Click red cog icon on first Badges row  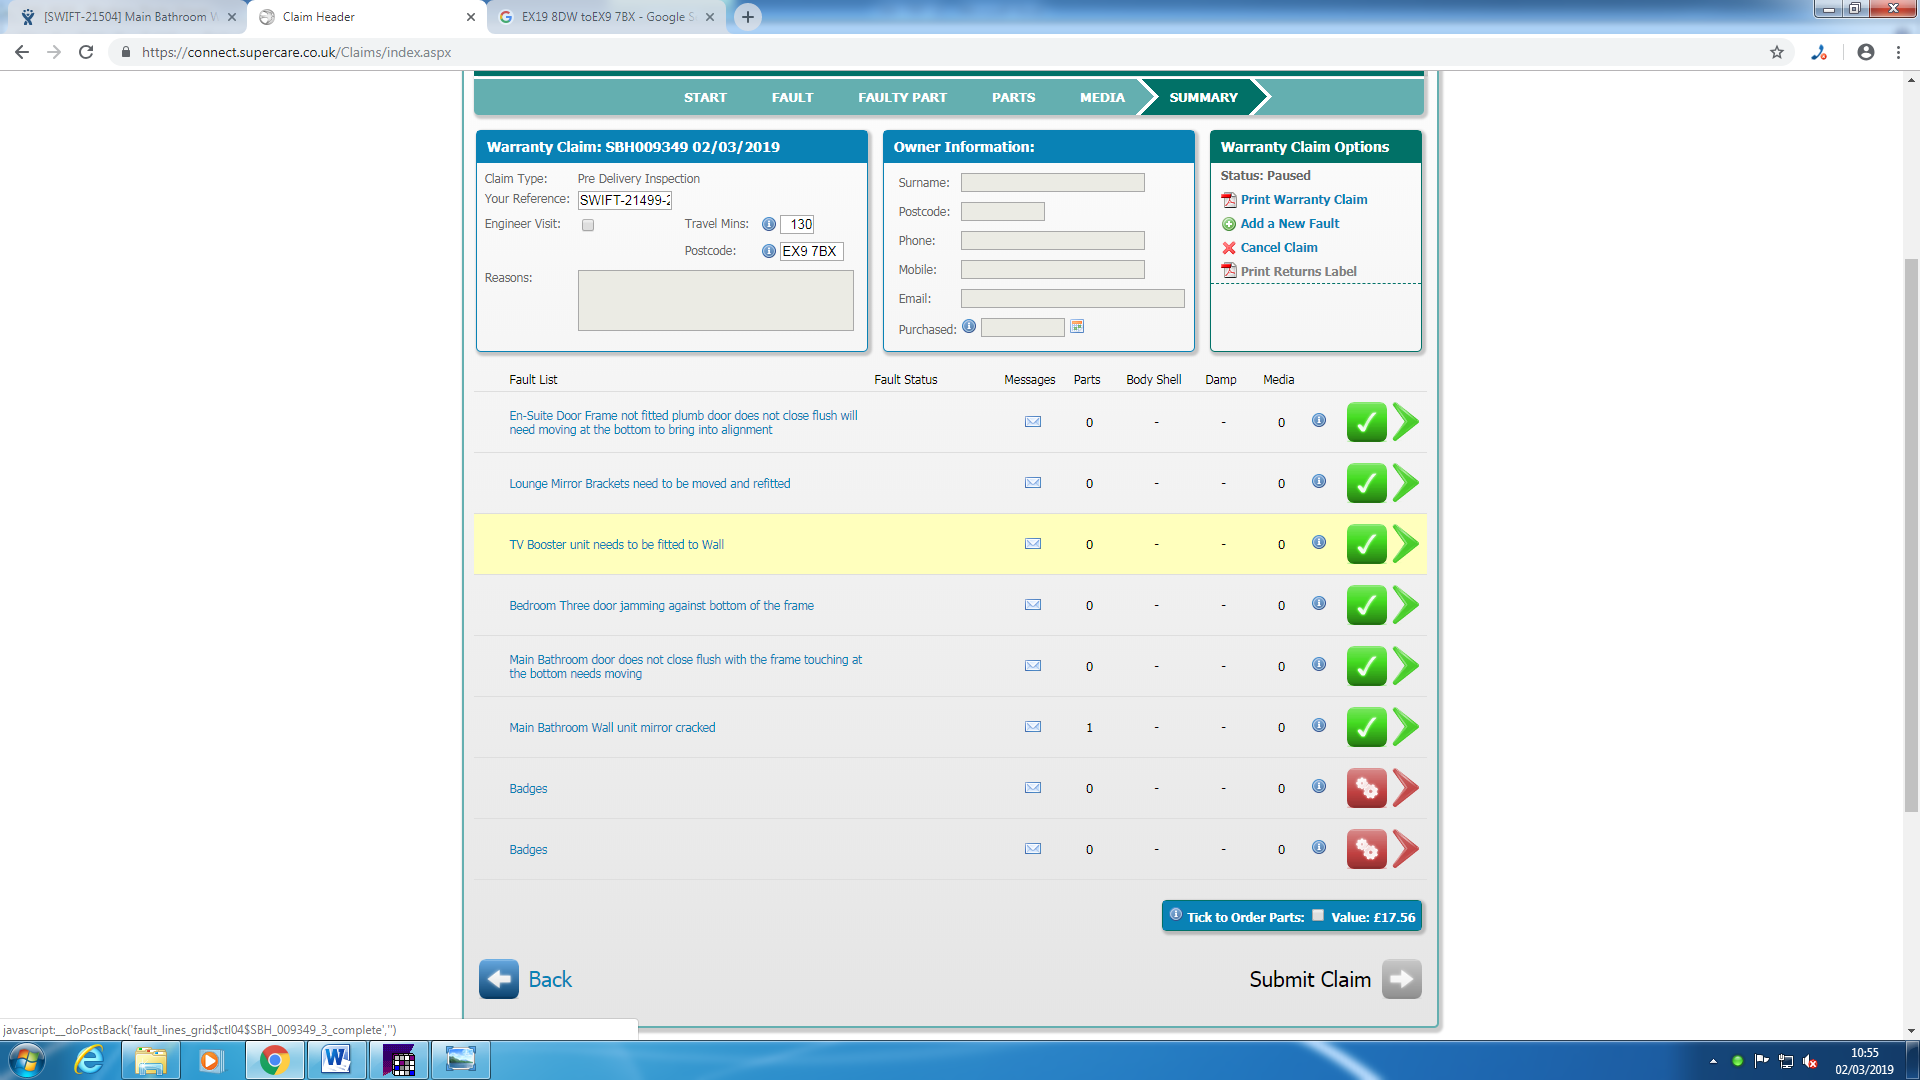coord(1366,789)
